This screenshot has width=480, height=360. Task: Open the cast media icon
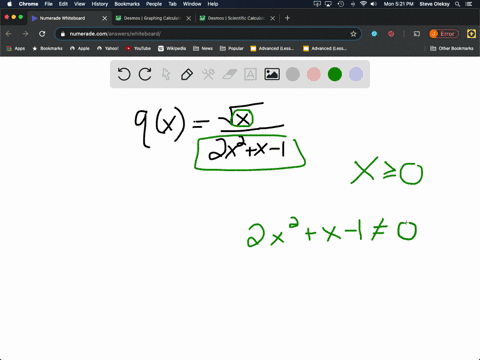click(x=417, y=34)
